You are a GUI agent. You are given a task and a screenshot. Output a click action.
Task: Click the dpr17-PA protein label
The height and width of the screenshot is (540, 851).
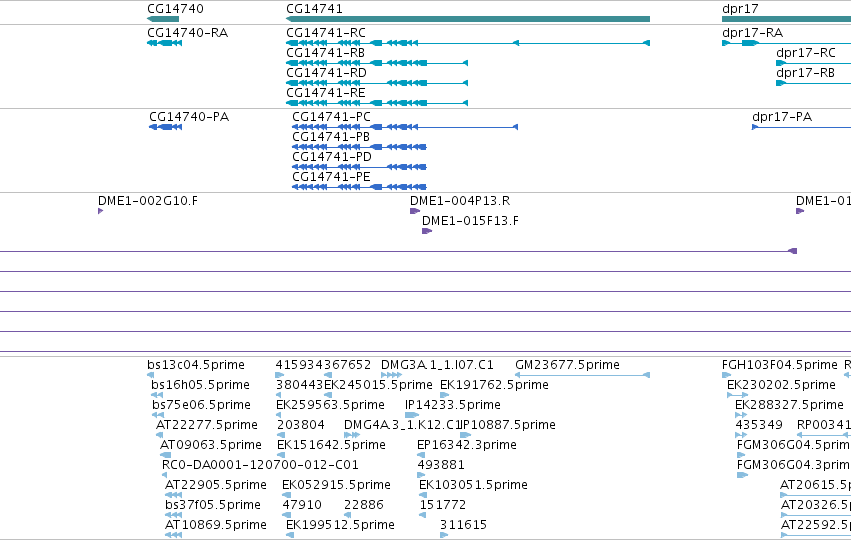point(782,117)
